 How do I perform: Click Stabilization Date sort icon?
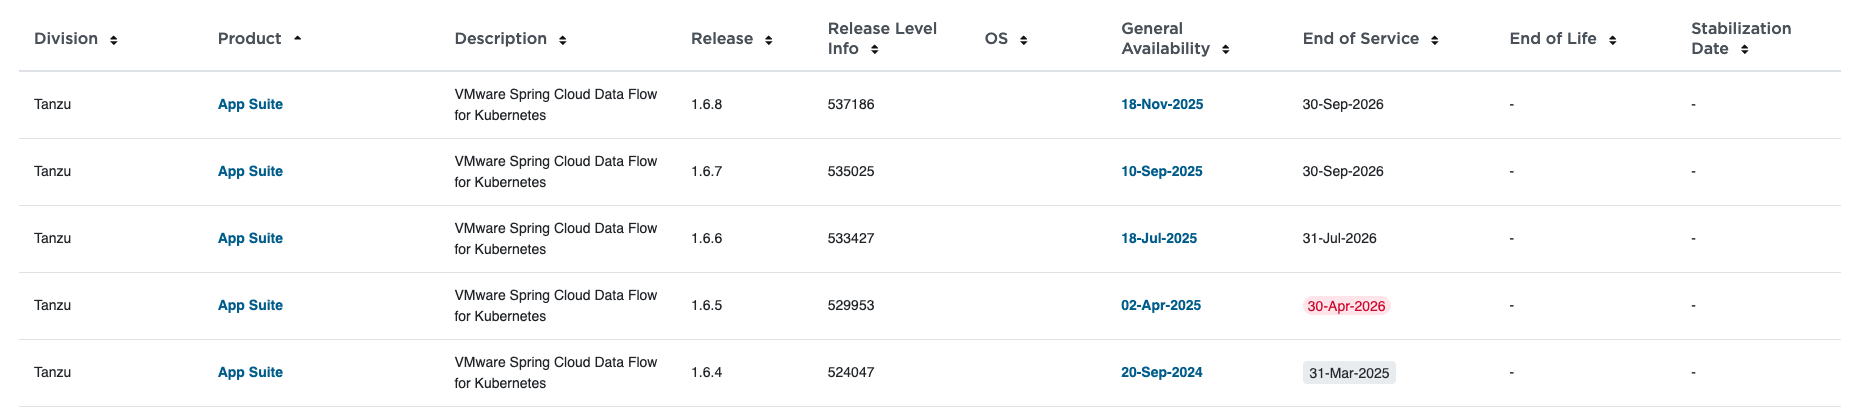(1745, 50)
